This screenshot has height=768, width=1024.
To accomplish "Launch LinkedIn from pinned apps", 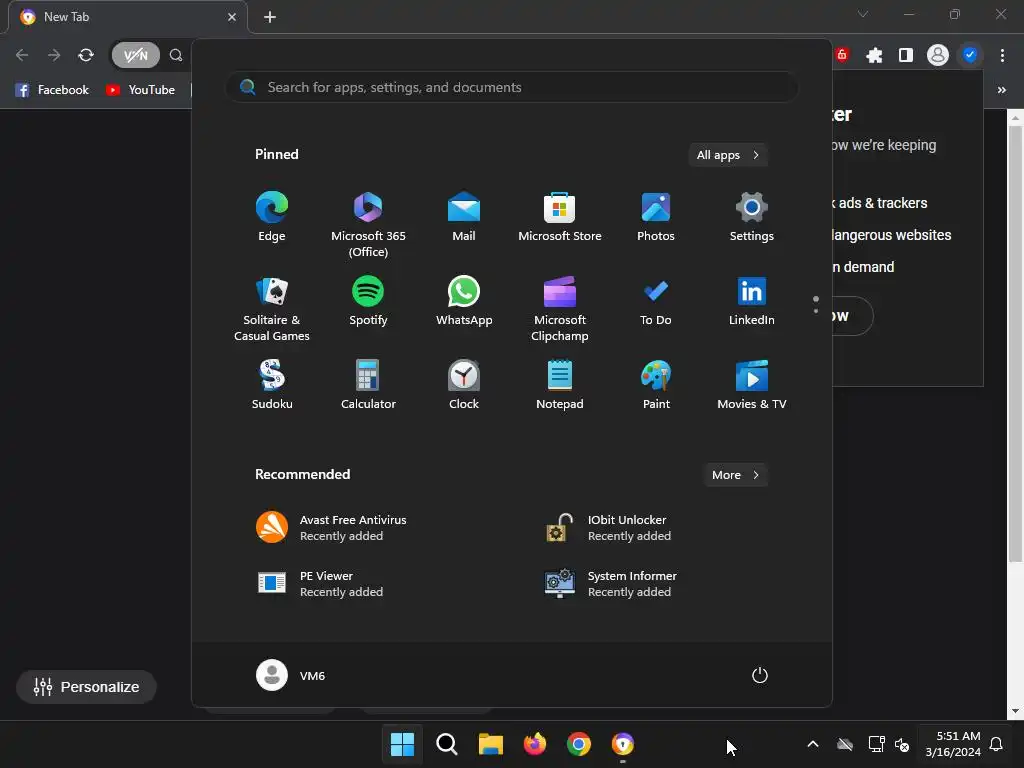I will [752, 302].
